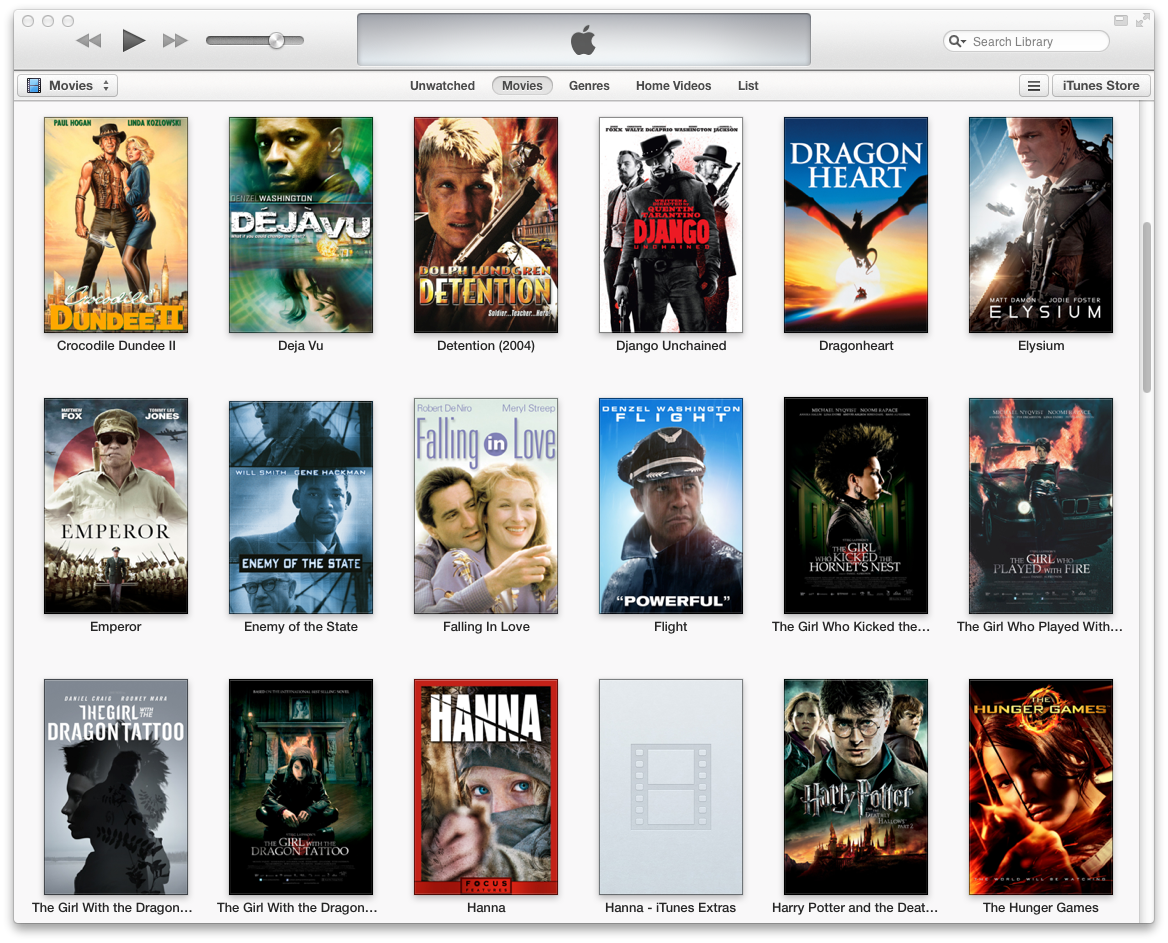Select the Movies tab
Viewport: 1168px width, 943px height.
tap(522, 86)
